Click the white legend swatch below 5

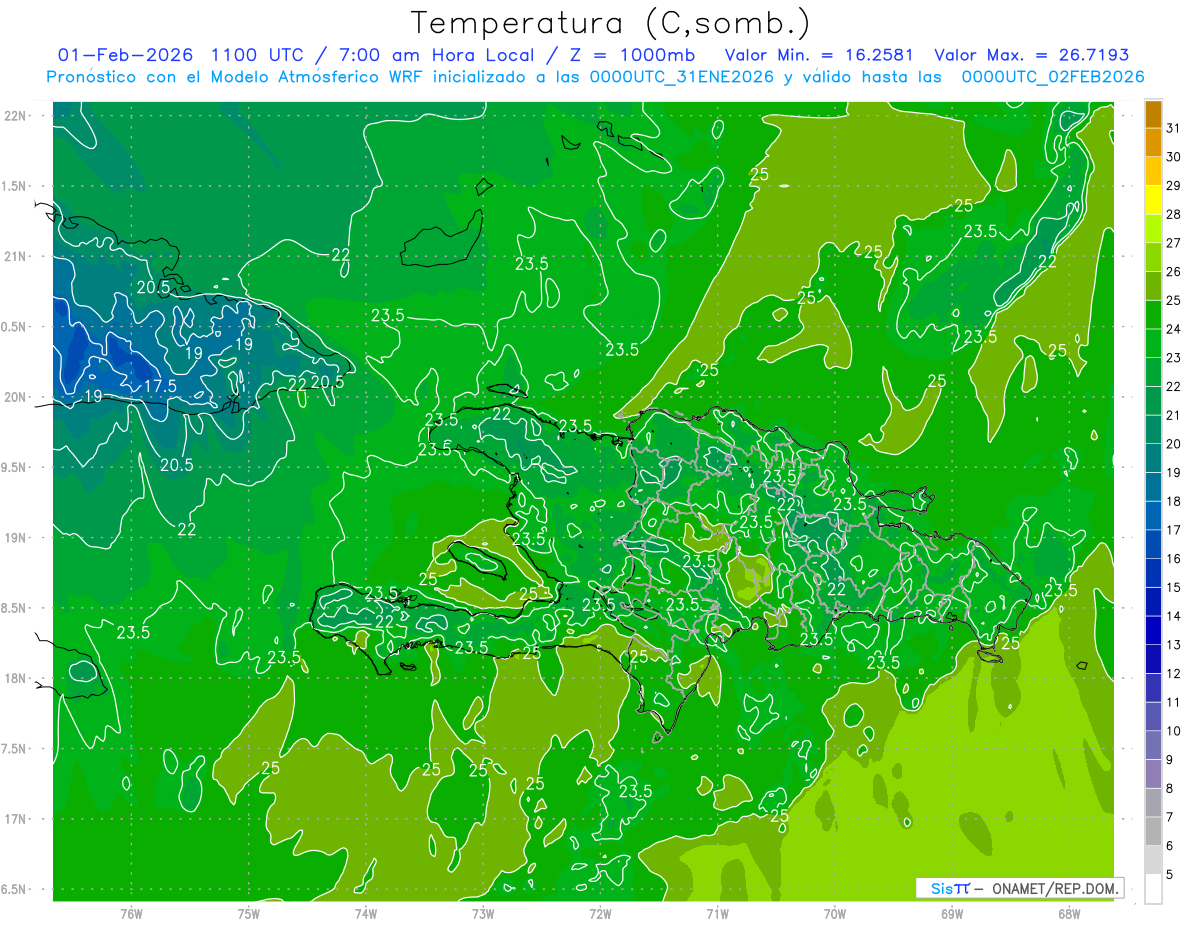click(x=1153, y=889)
